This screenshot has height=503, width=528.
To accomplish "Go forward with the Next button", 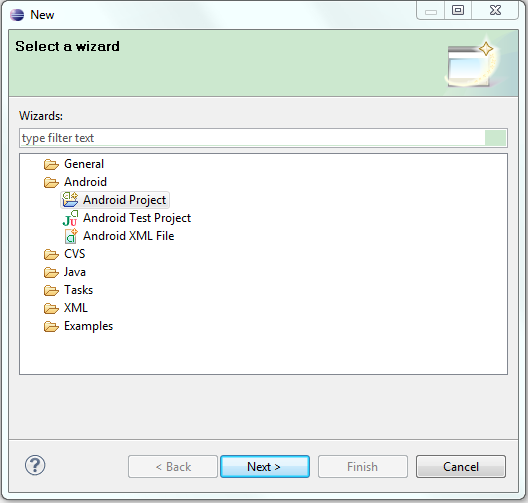I will point(265,467).
